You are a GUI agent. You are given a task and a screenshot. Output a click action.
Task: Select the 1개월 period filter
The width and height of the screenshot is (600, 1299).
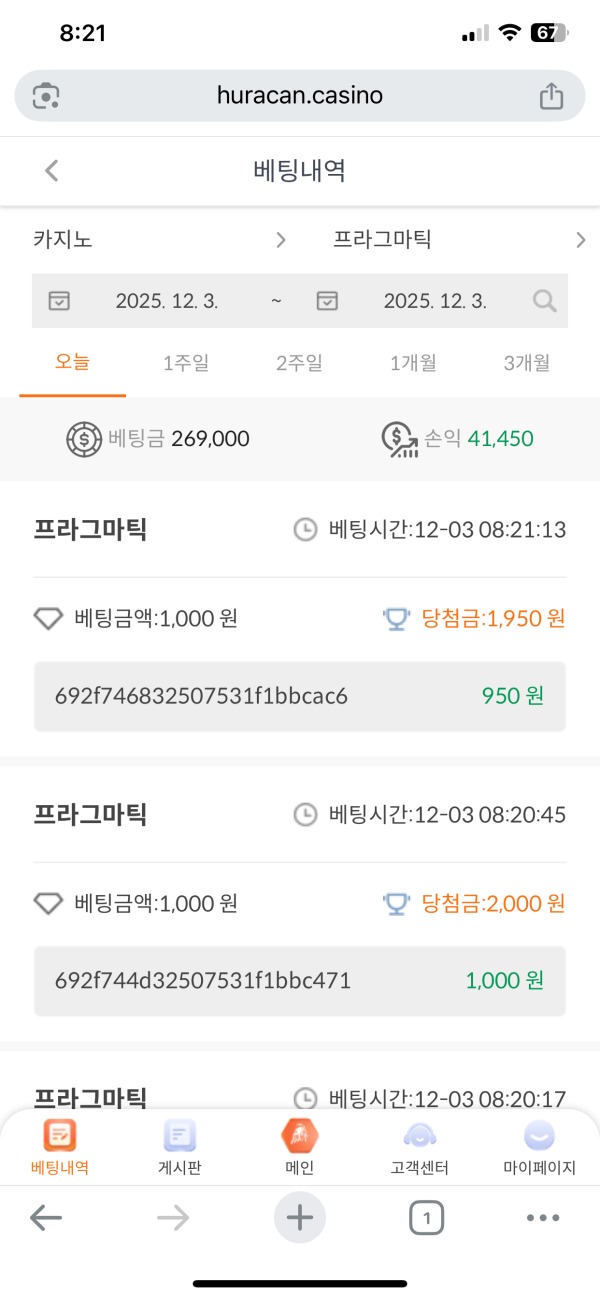[413, 363]
